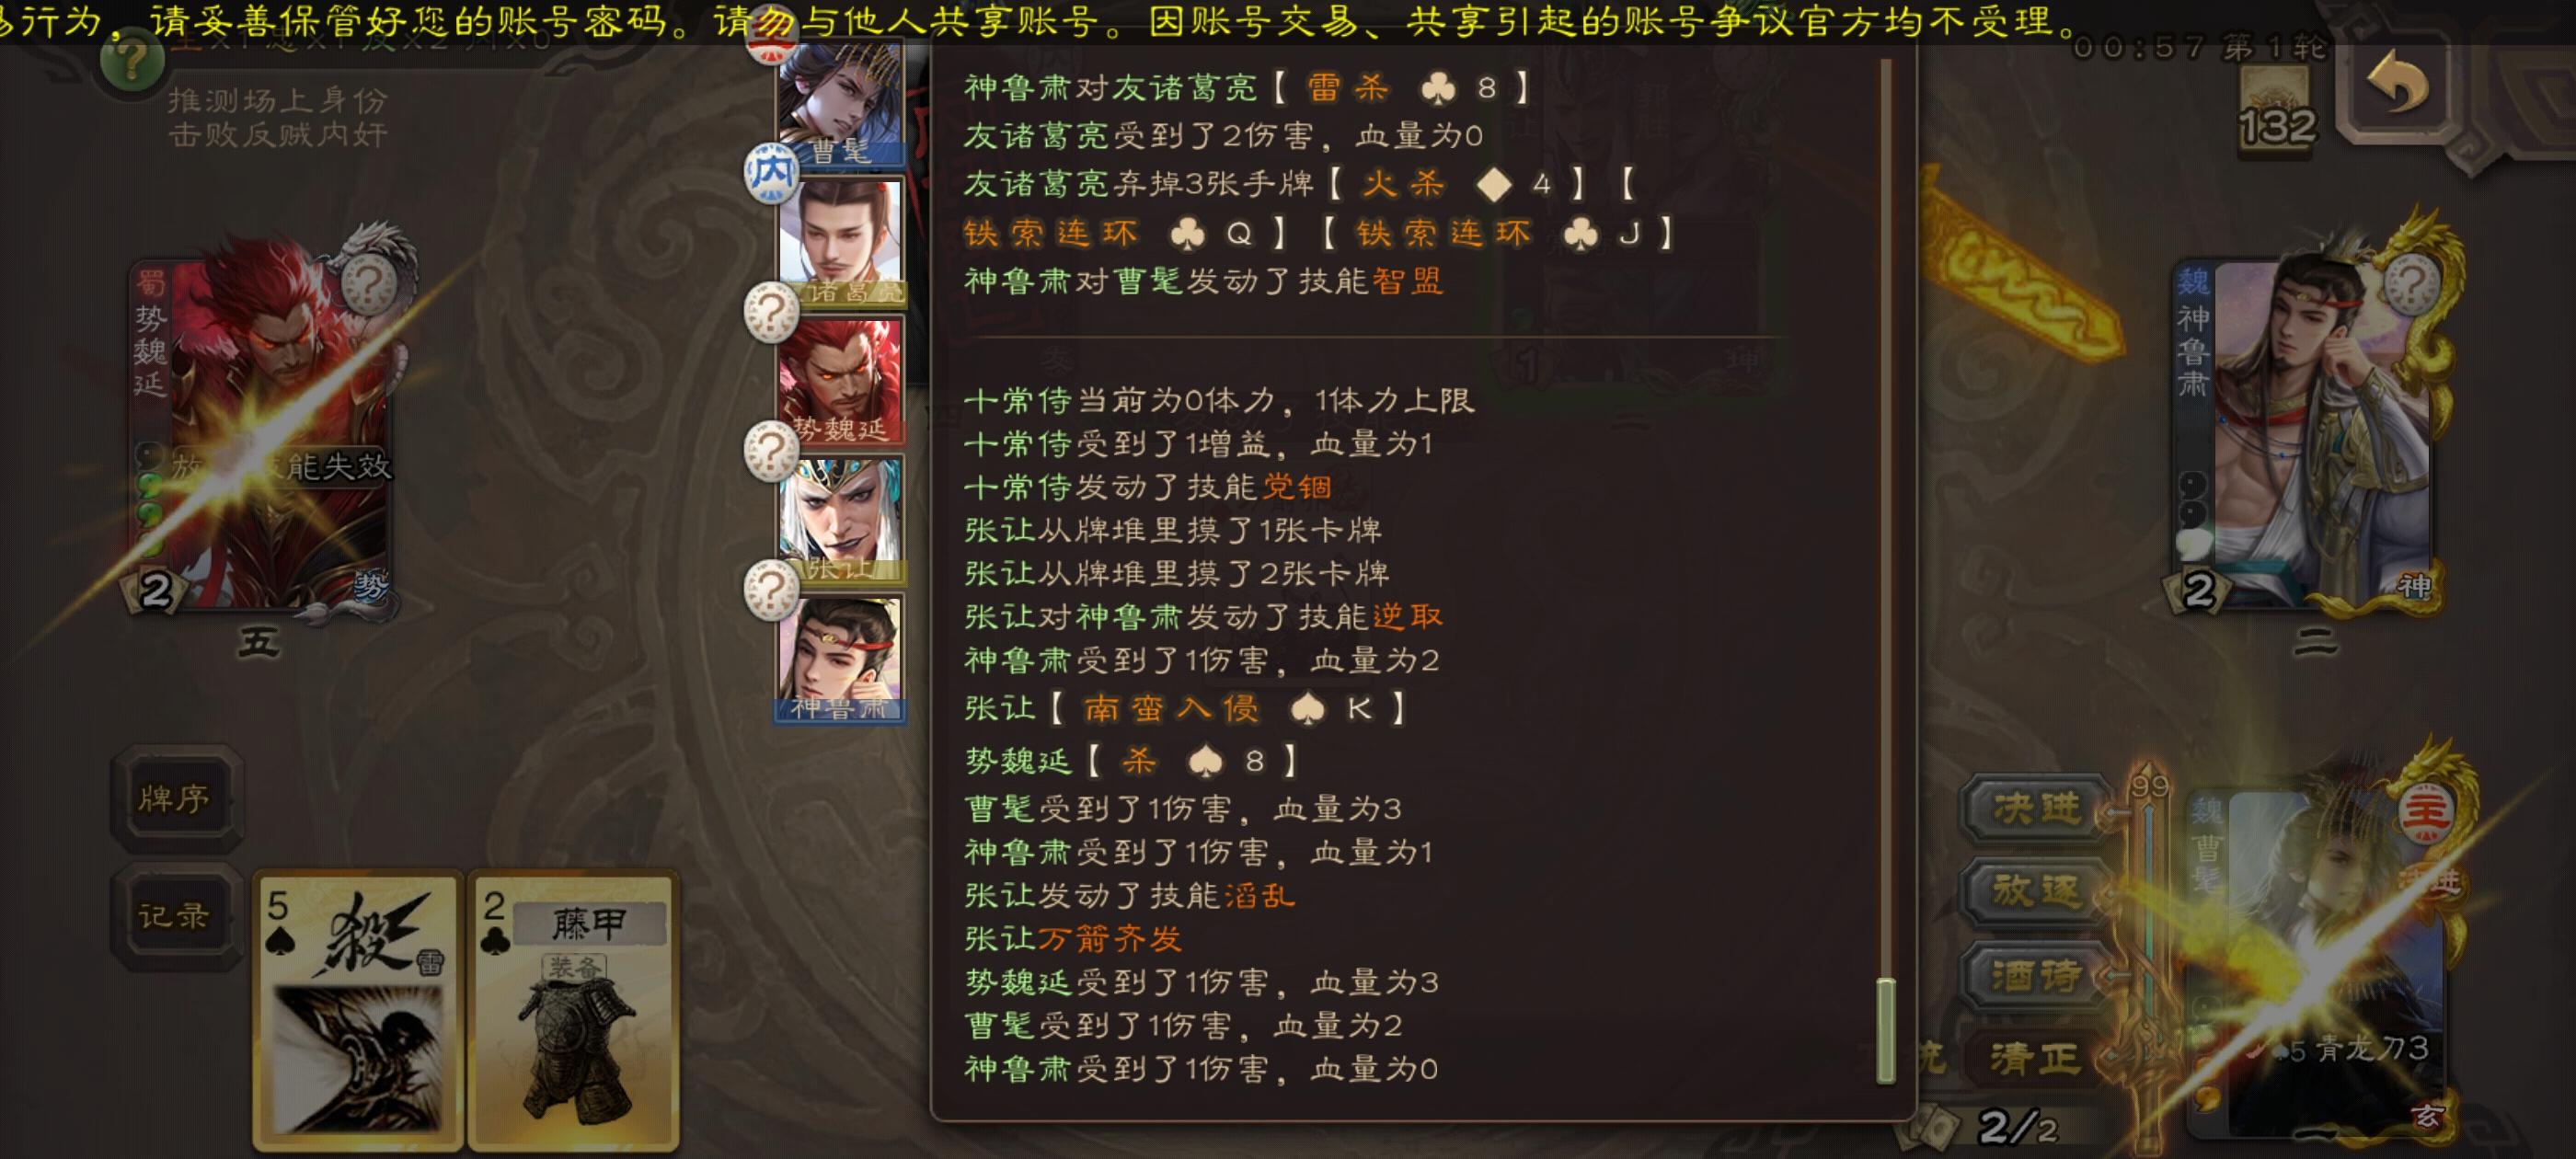Select the thunder 杀 spade 5 card
This screenshot has width=2576, height=1159.
(x=359, y=1010)
